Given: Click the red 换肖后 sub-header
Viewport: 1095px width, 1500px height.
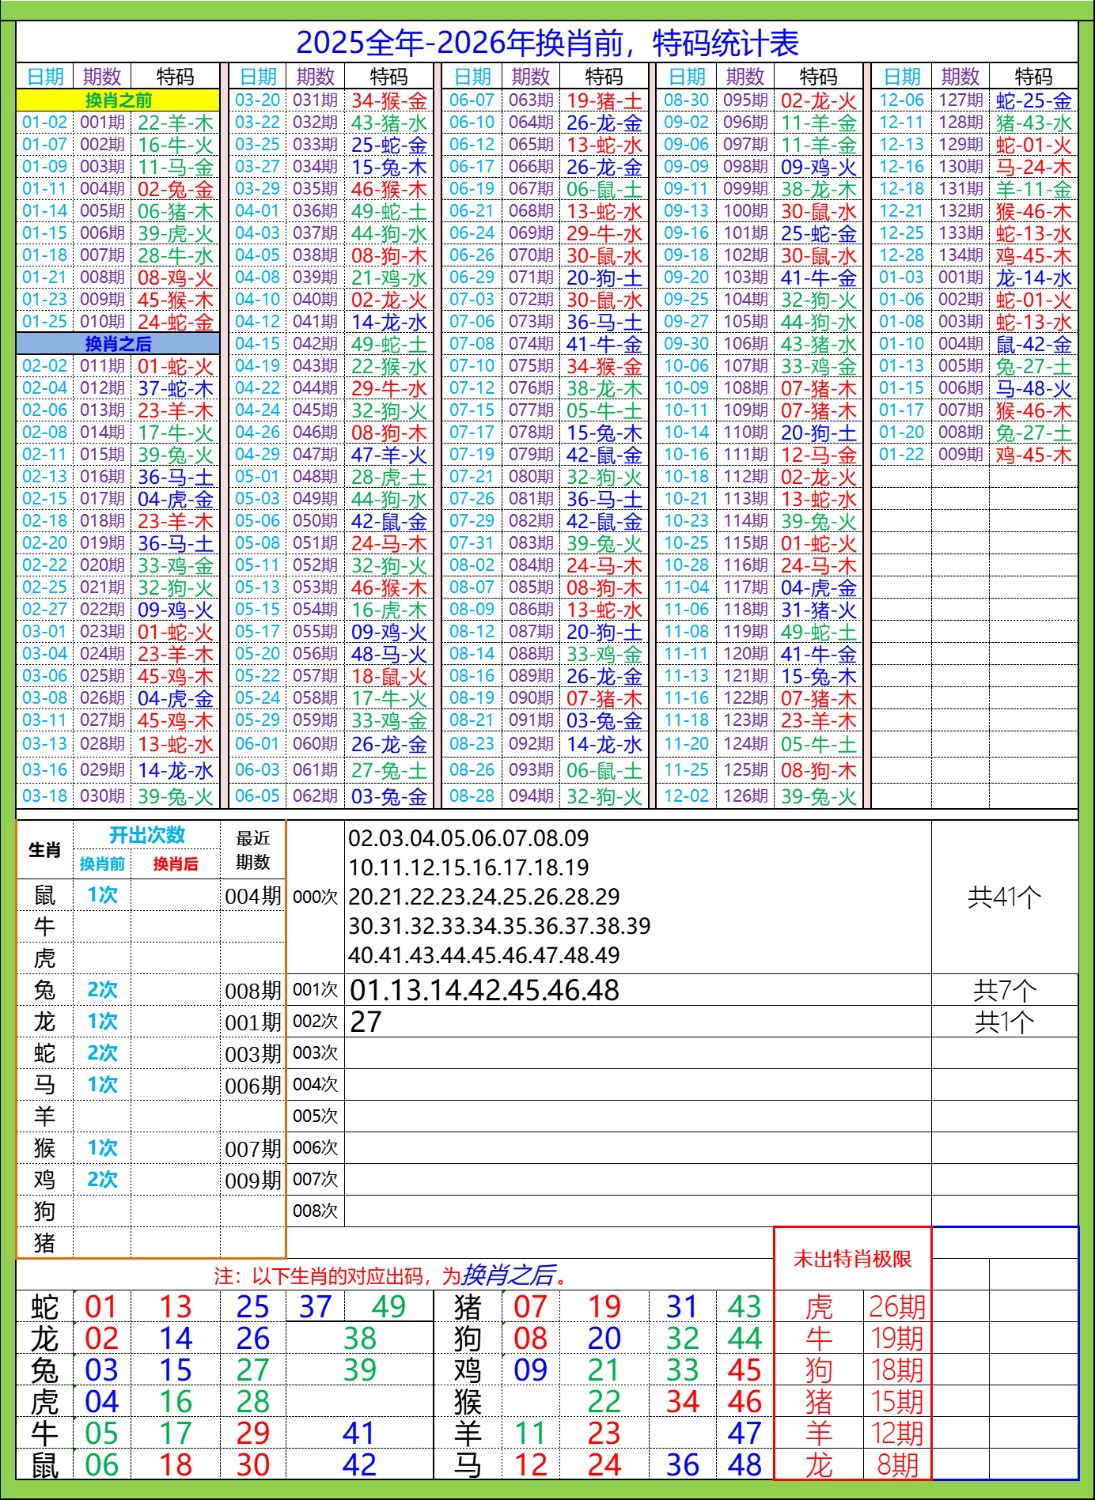Looking at the screenshot, I should pyautogui.click(x=175, y=864).
